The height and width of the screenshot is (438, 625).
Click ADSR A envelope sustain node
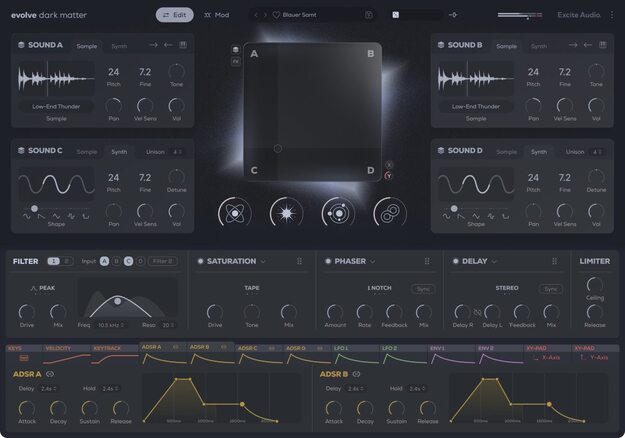pyautogui.click(x=242, y=404)
